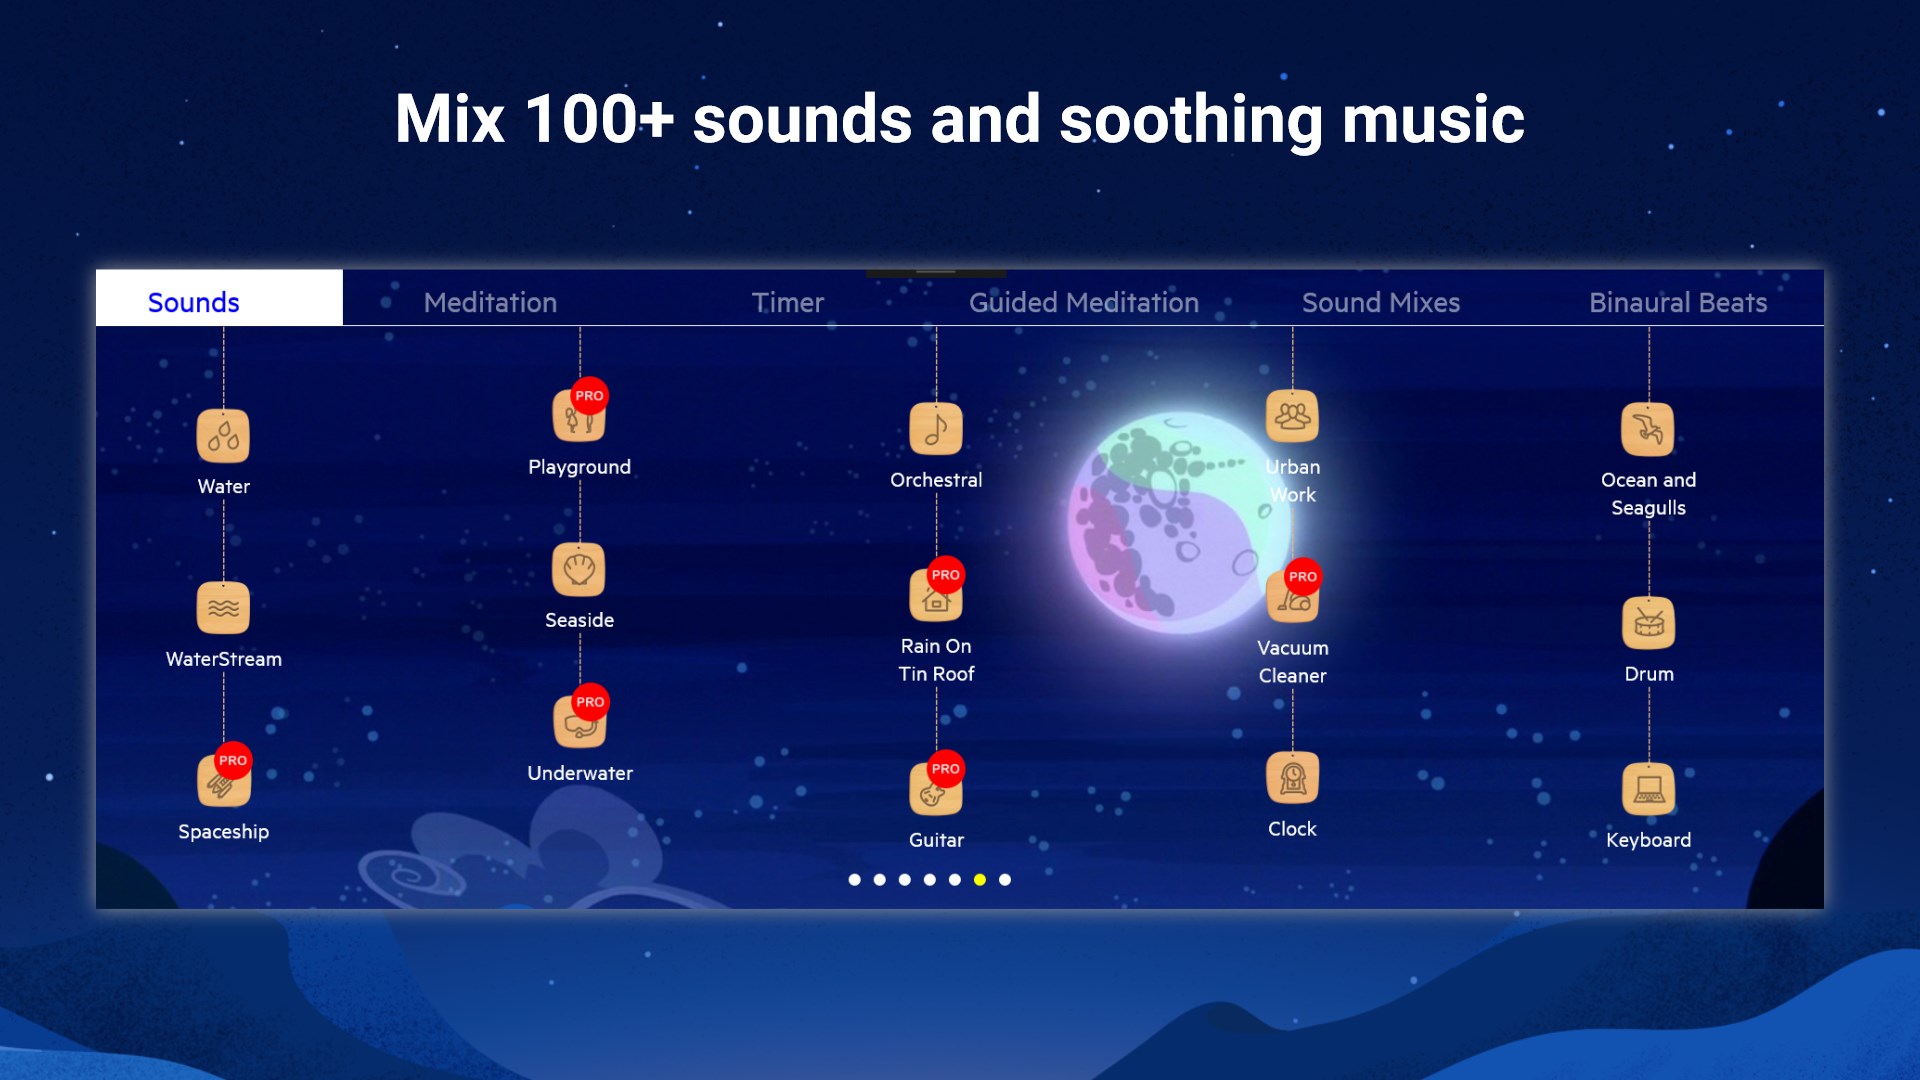The image size is (1920, 1080).
Task: Open the Sound Mixes tab
Action: [1380, 302]
